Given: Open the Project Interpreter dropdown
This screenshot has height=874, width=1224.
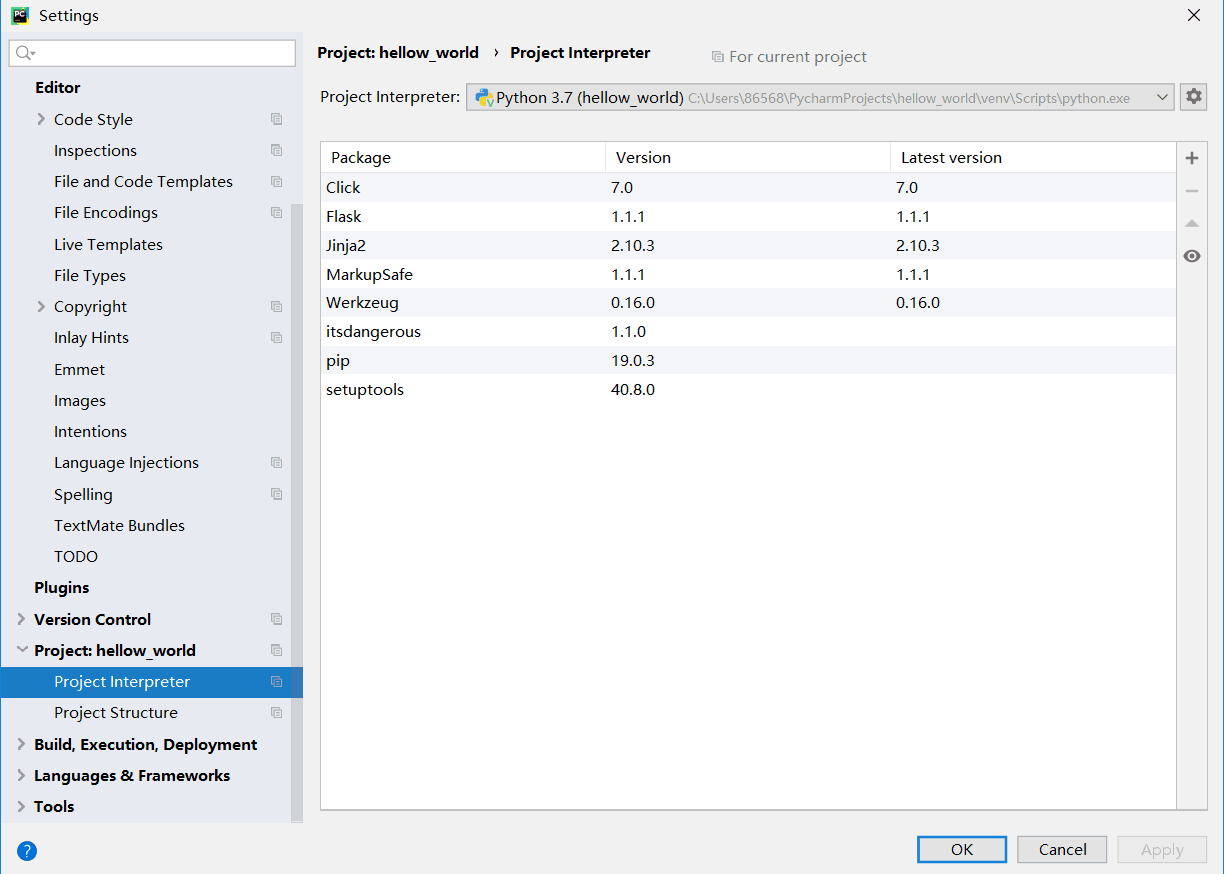Looking at the screenshot, I should click(x=1163, y=97).
